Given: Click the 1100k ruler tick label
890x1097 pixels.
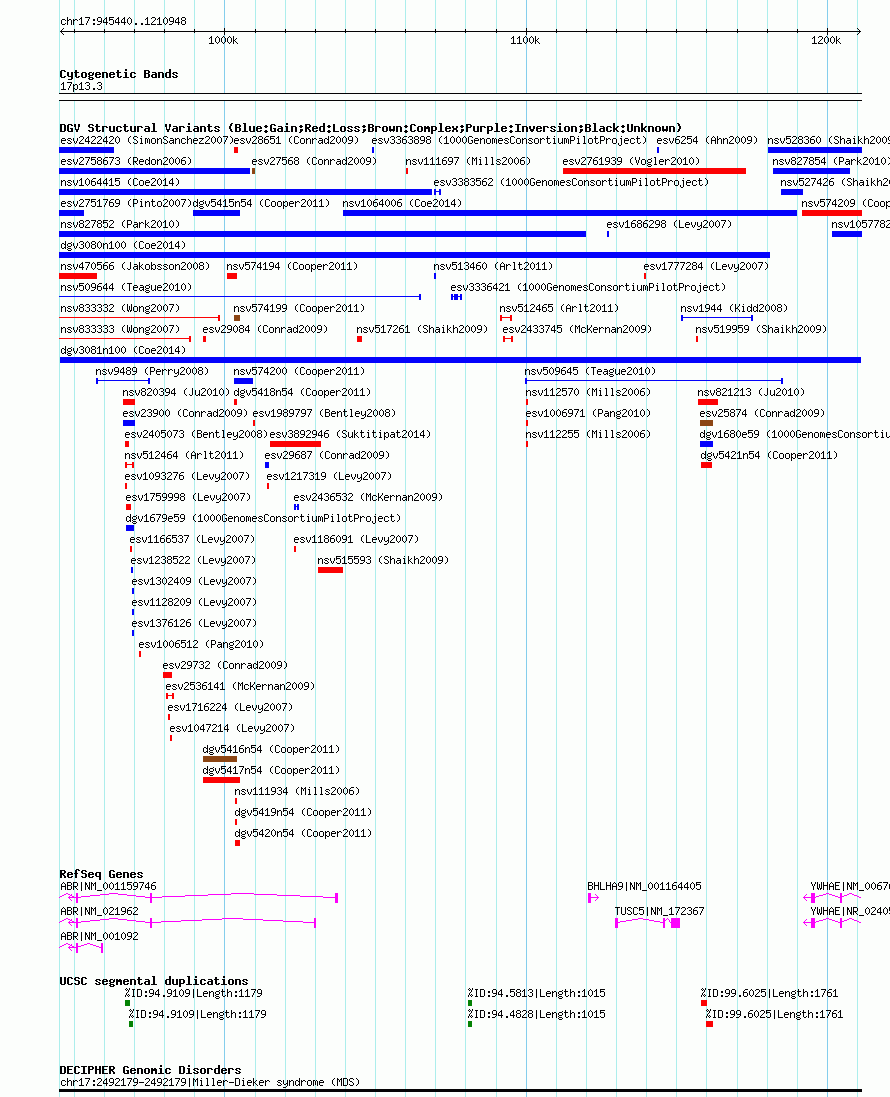Looking at the screenshot, I should pyautogui.click(x=525, y=40).
